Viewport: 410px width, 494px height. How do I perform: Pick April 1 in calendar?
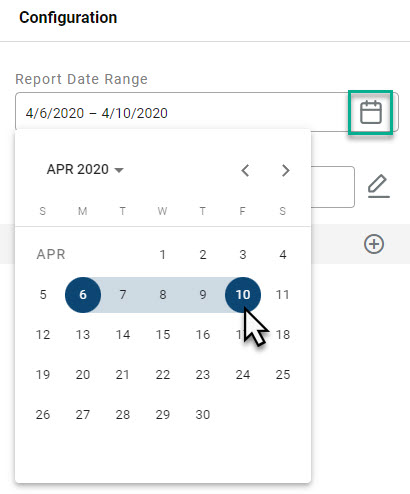click(163, 255)
